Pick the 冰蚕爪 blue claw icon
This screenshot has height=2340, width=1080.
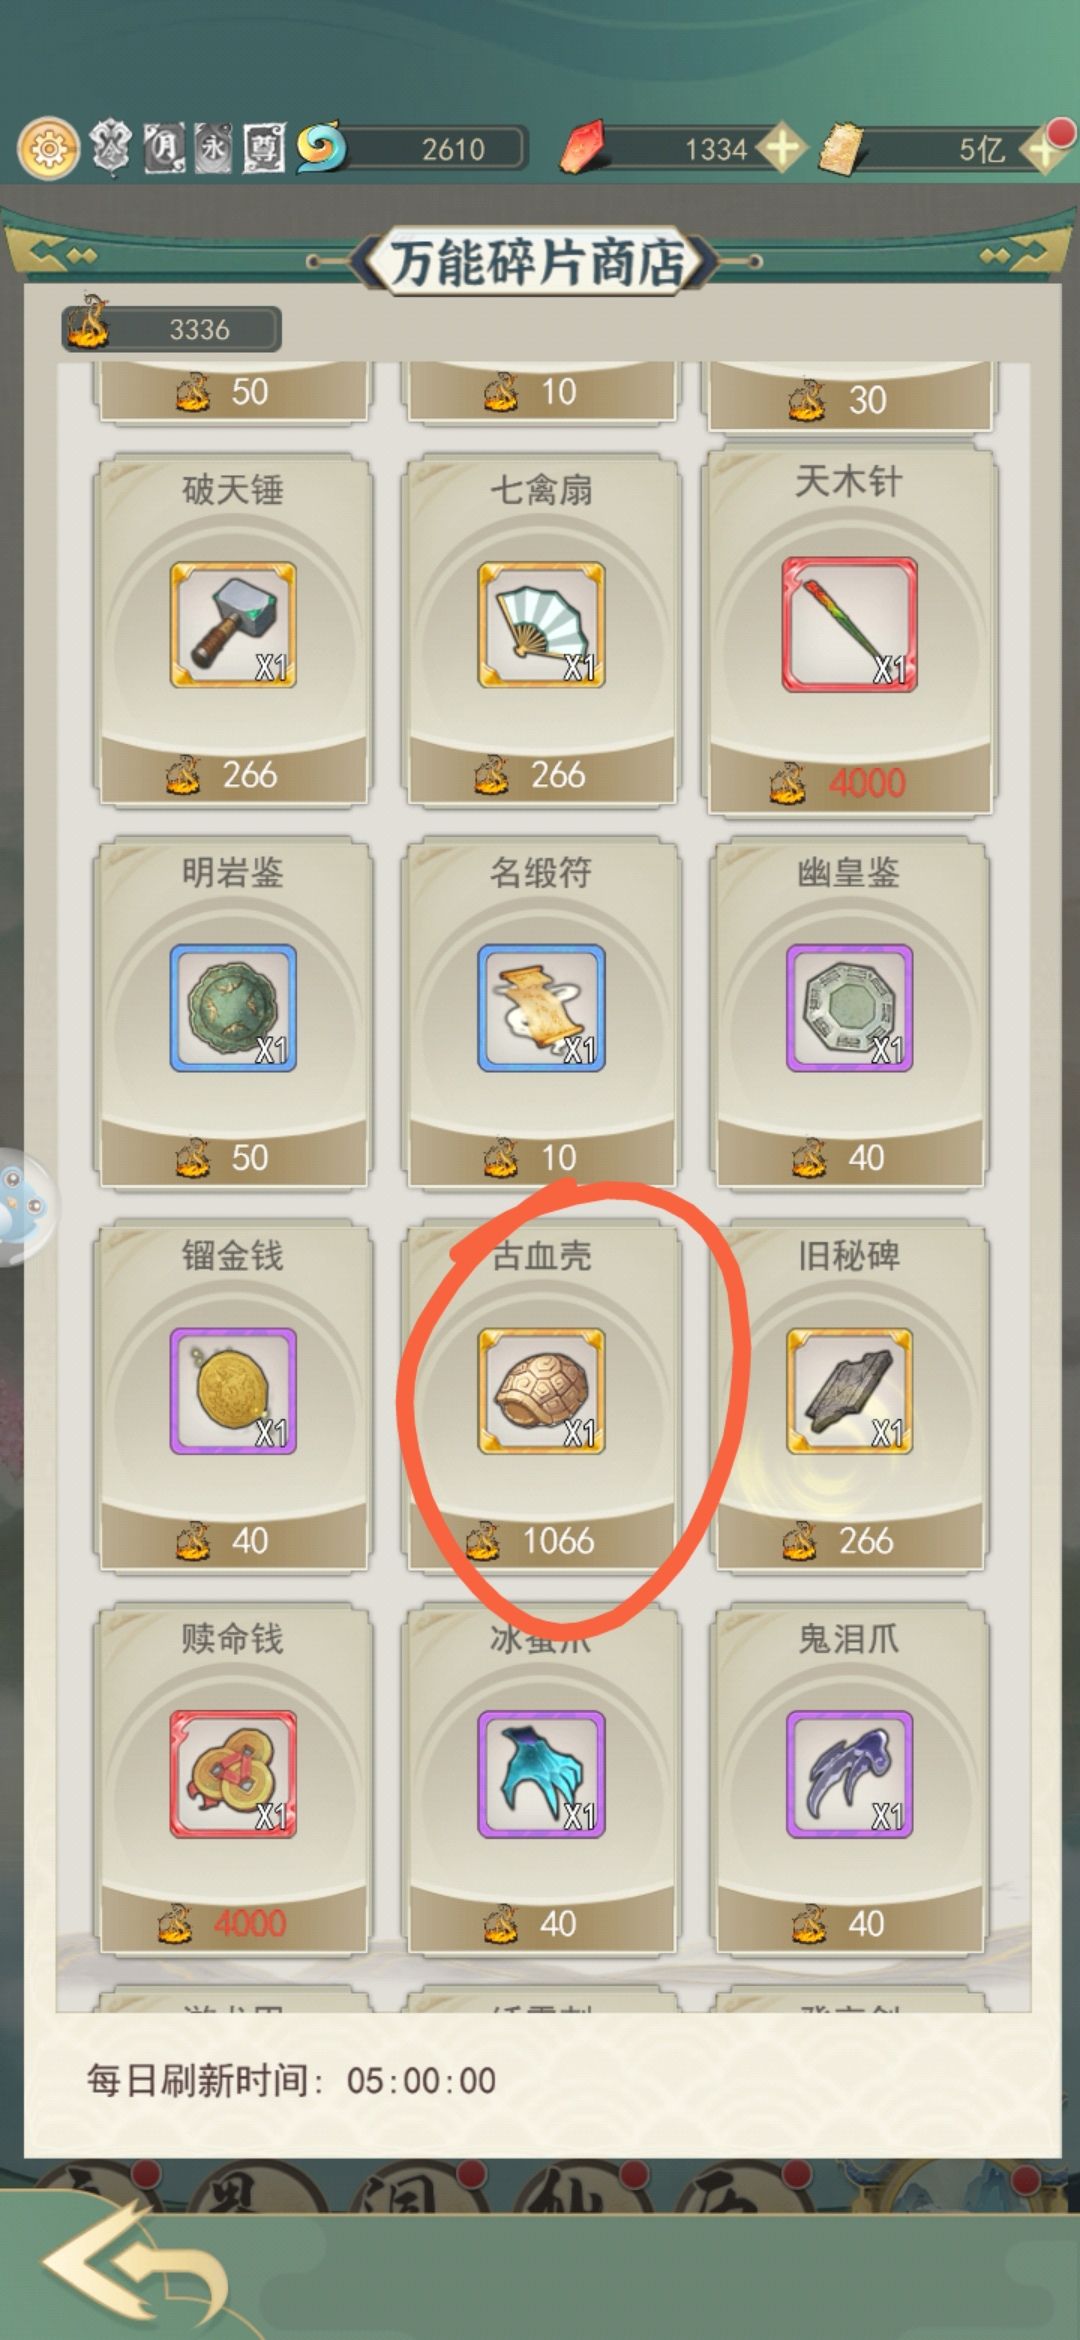click(x=541, y=1774)
